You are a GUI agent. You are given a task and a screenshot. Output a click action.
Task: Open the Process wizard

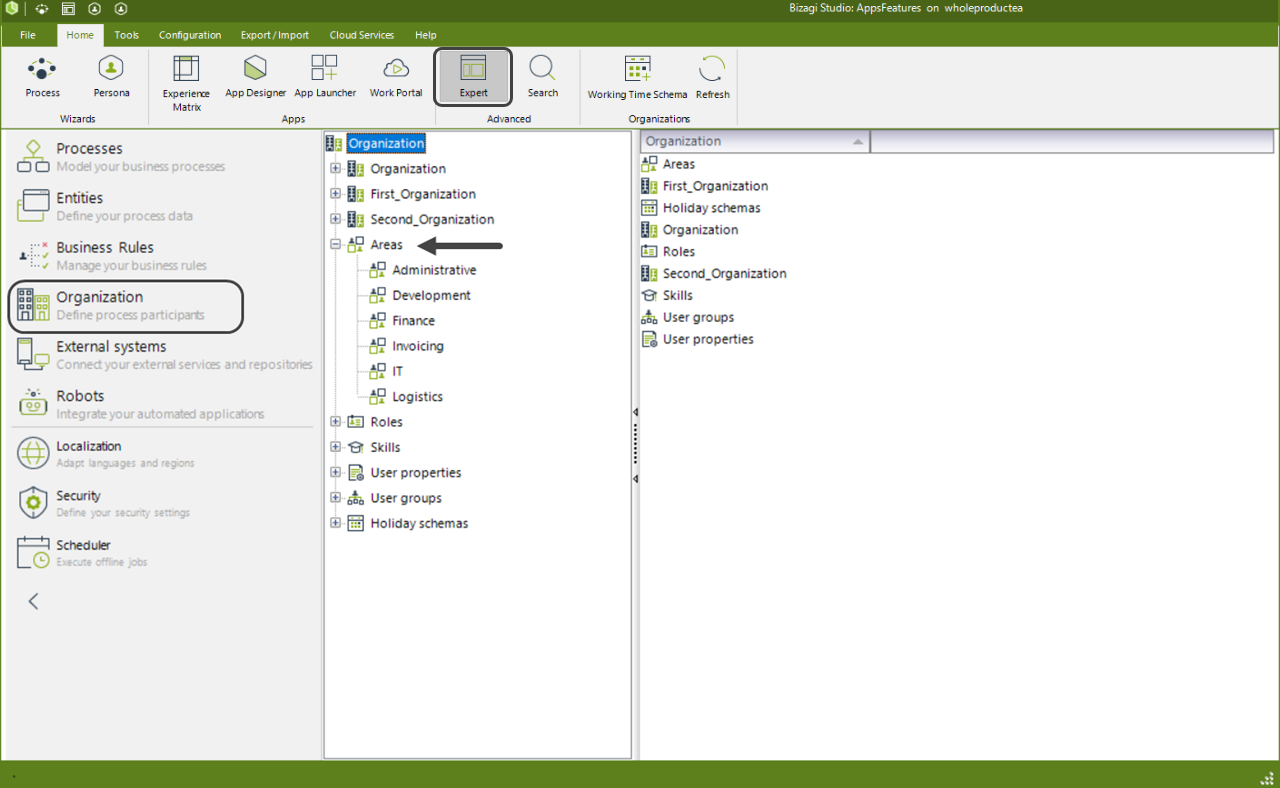[x=43, y=78]
